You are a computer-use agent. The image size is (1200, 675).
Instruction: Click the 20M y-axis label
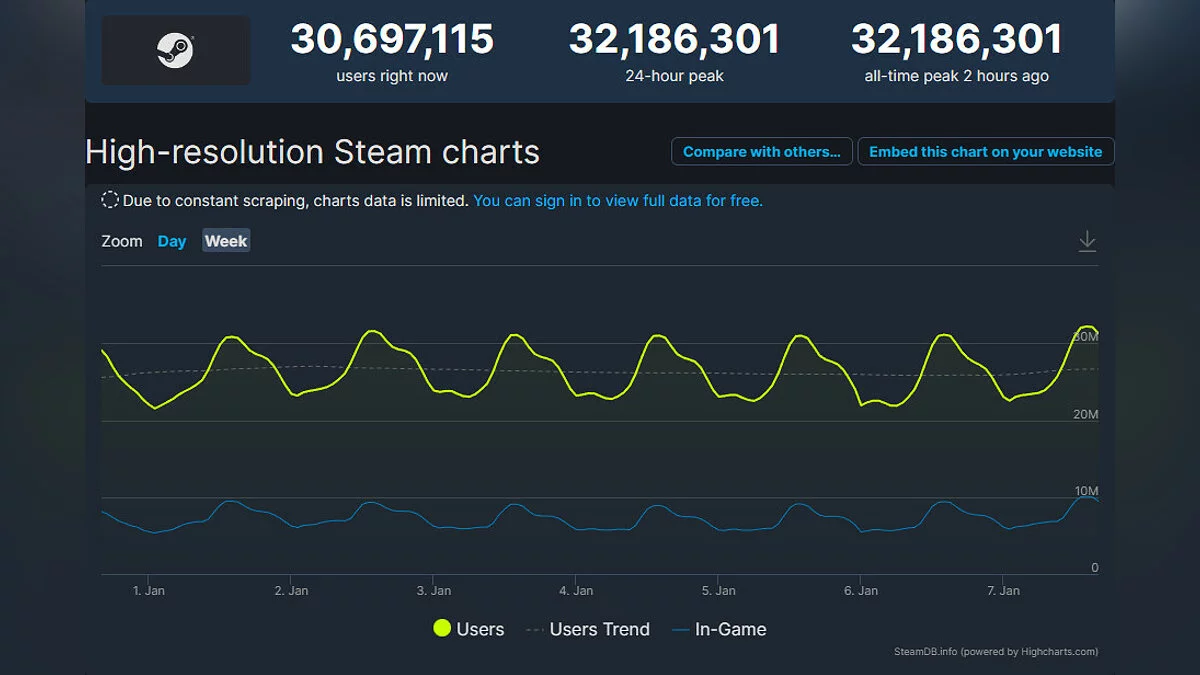[x=1086, y=414]
